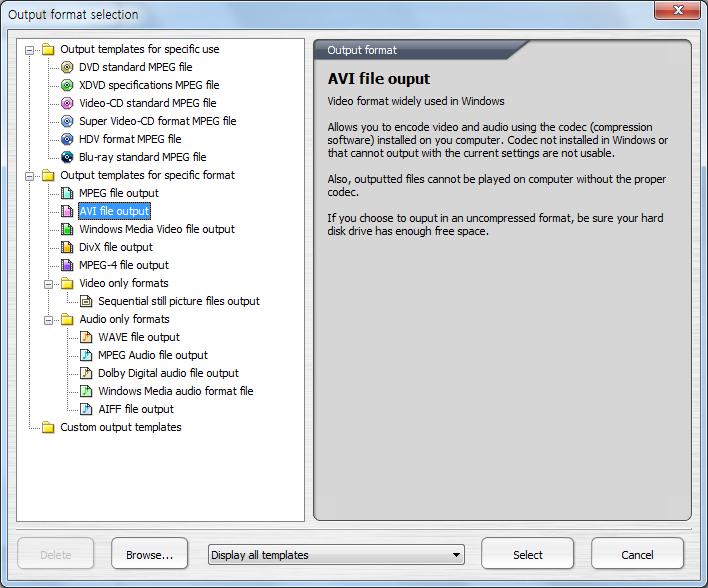Click the folder icon of Output templates for specific use

48,49
